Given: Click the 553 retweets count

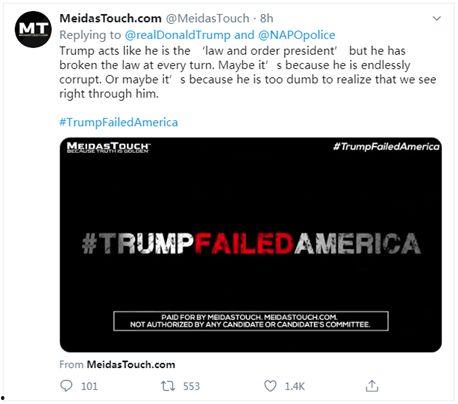Looking at the screenshot, I should pyautogui.click(x=191, y=386).
